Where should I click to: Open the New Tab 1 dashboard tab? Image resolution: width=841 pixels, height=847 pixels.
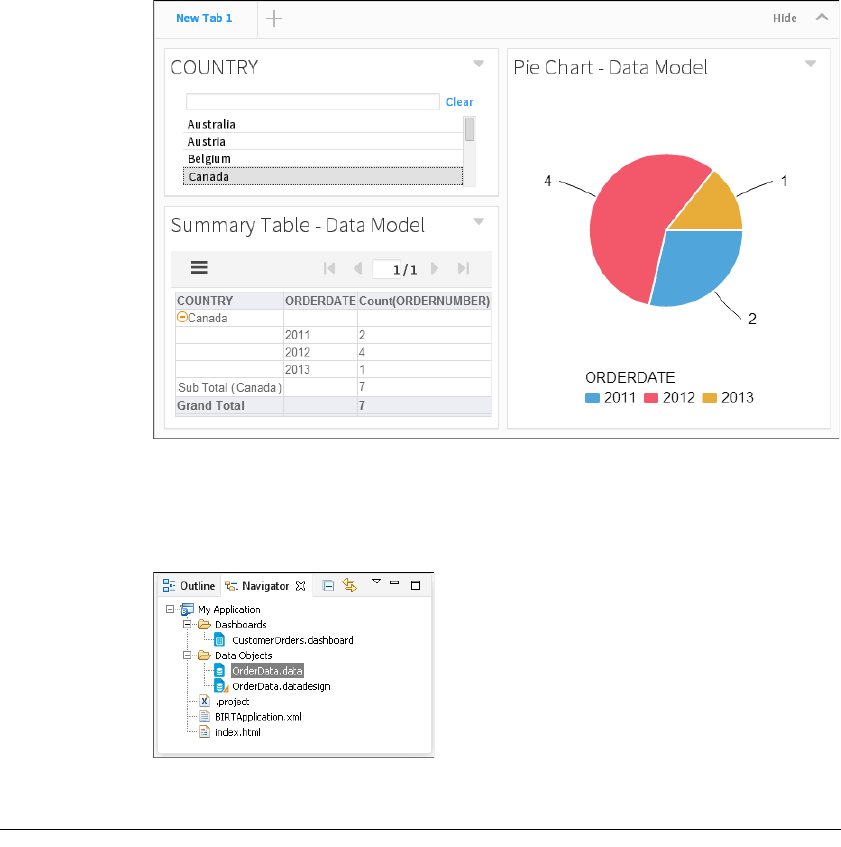[204, 18]
